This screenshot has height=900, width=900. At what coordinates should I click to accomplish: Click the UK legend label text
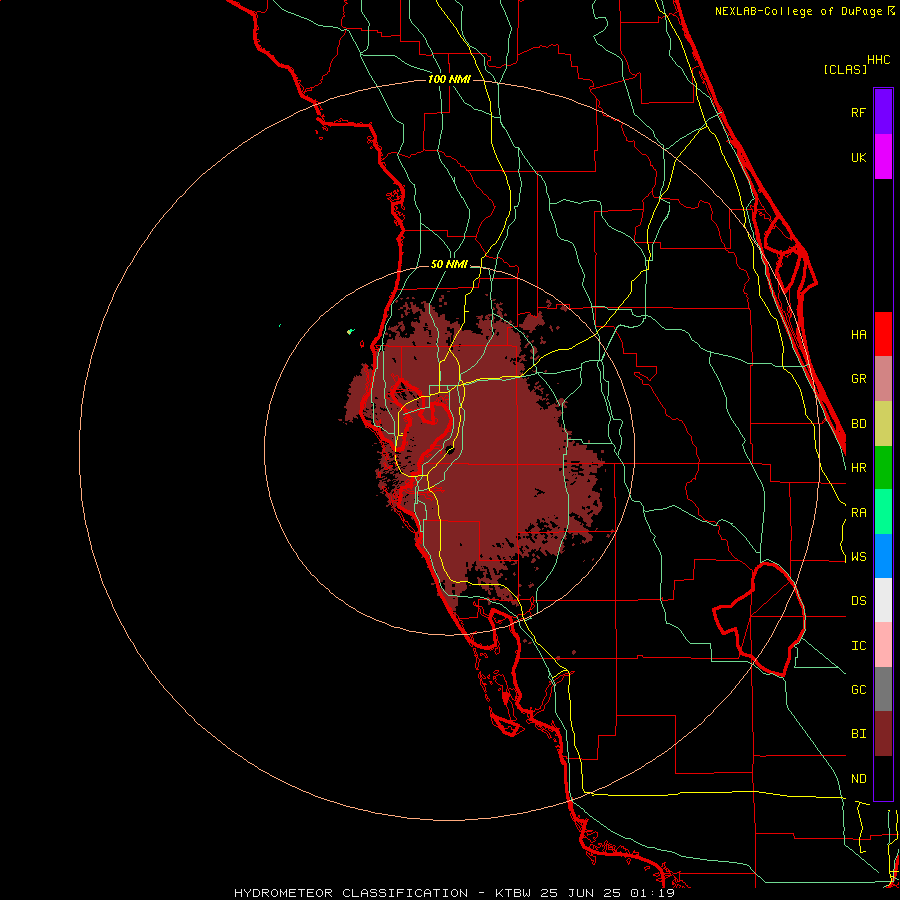pos(858,157)
